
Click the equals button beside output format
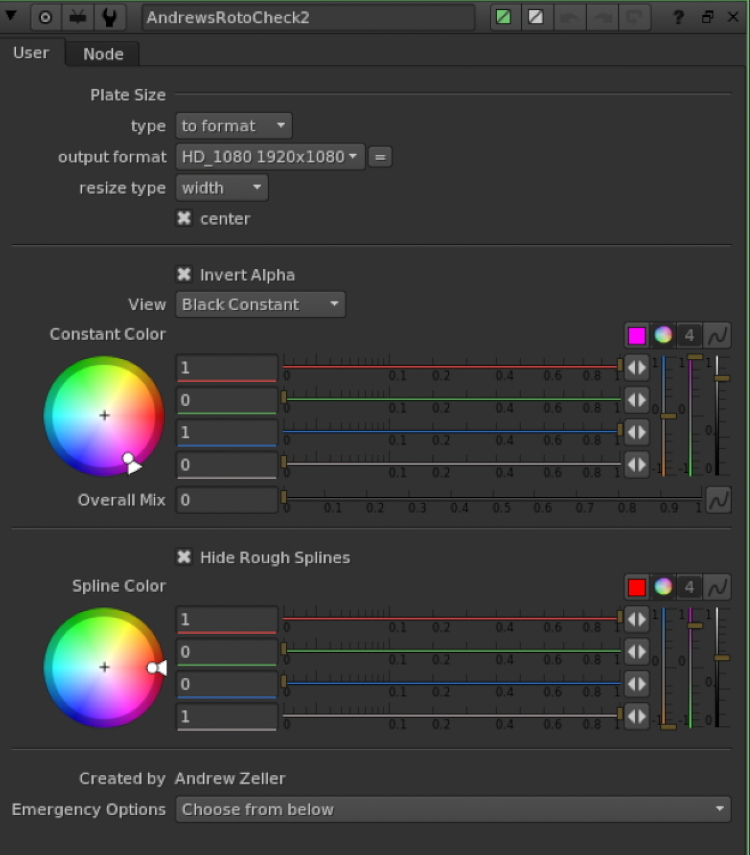[x=381, y=157]
